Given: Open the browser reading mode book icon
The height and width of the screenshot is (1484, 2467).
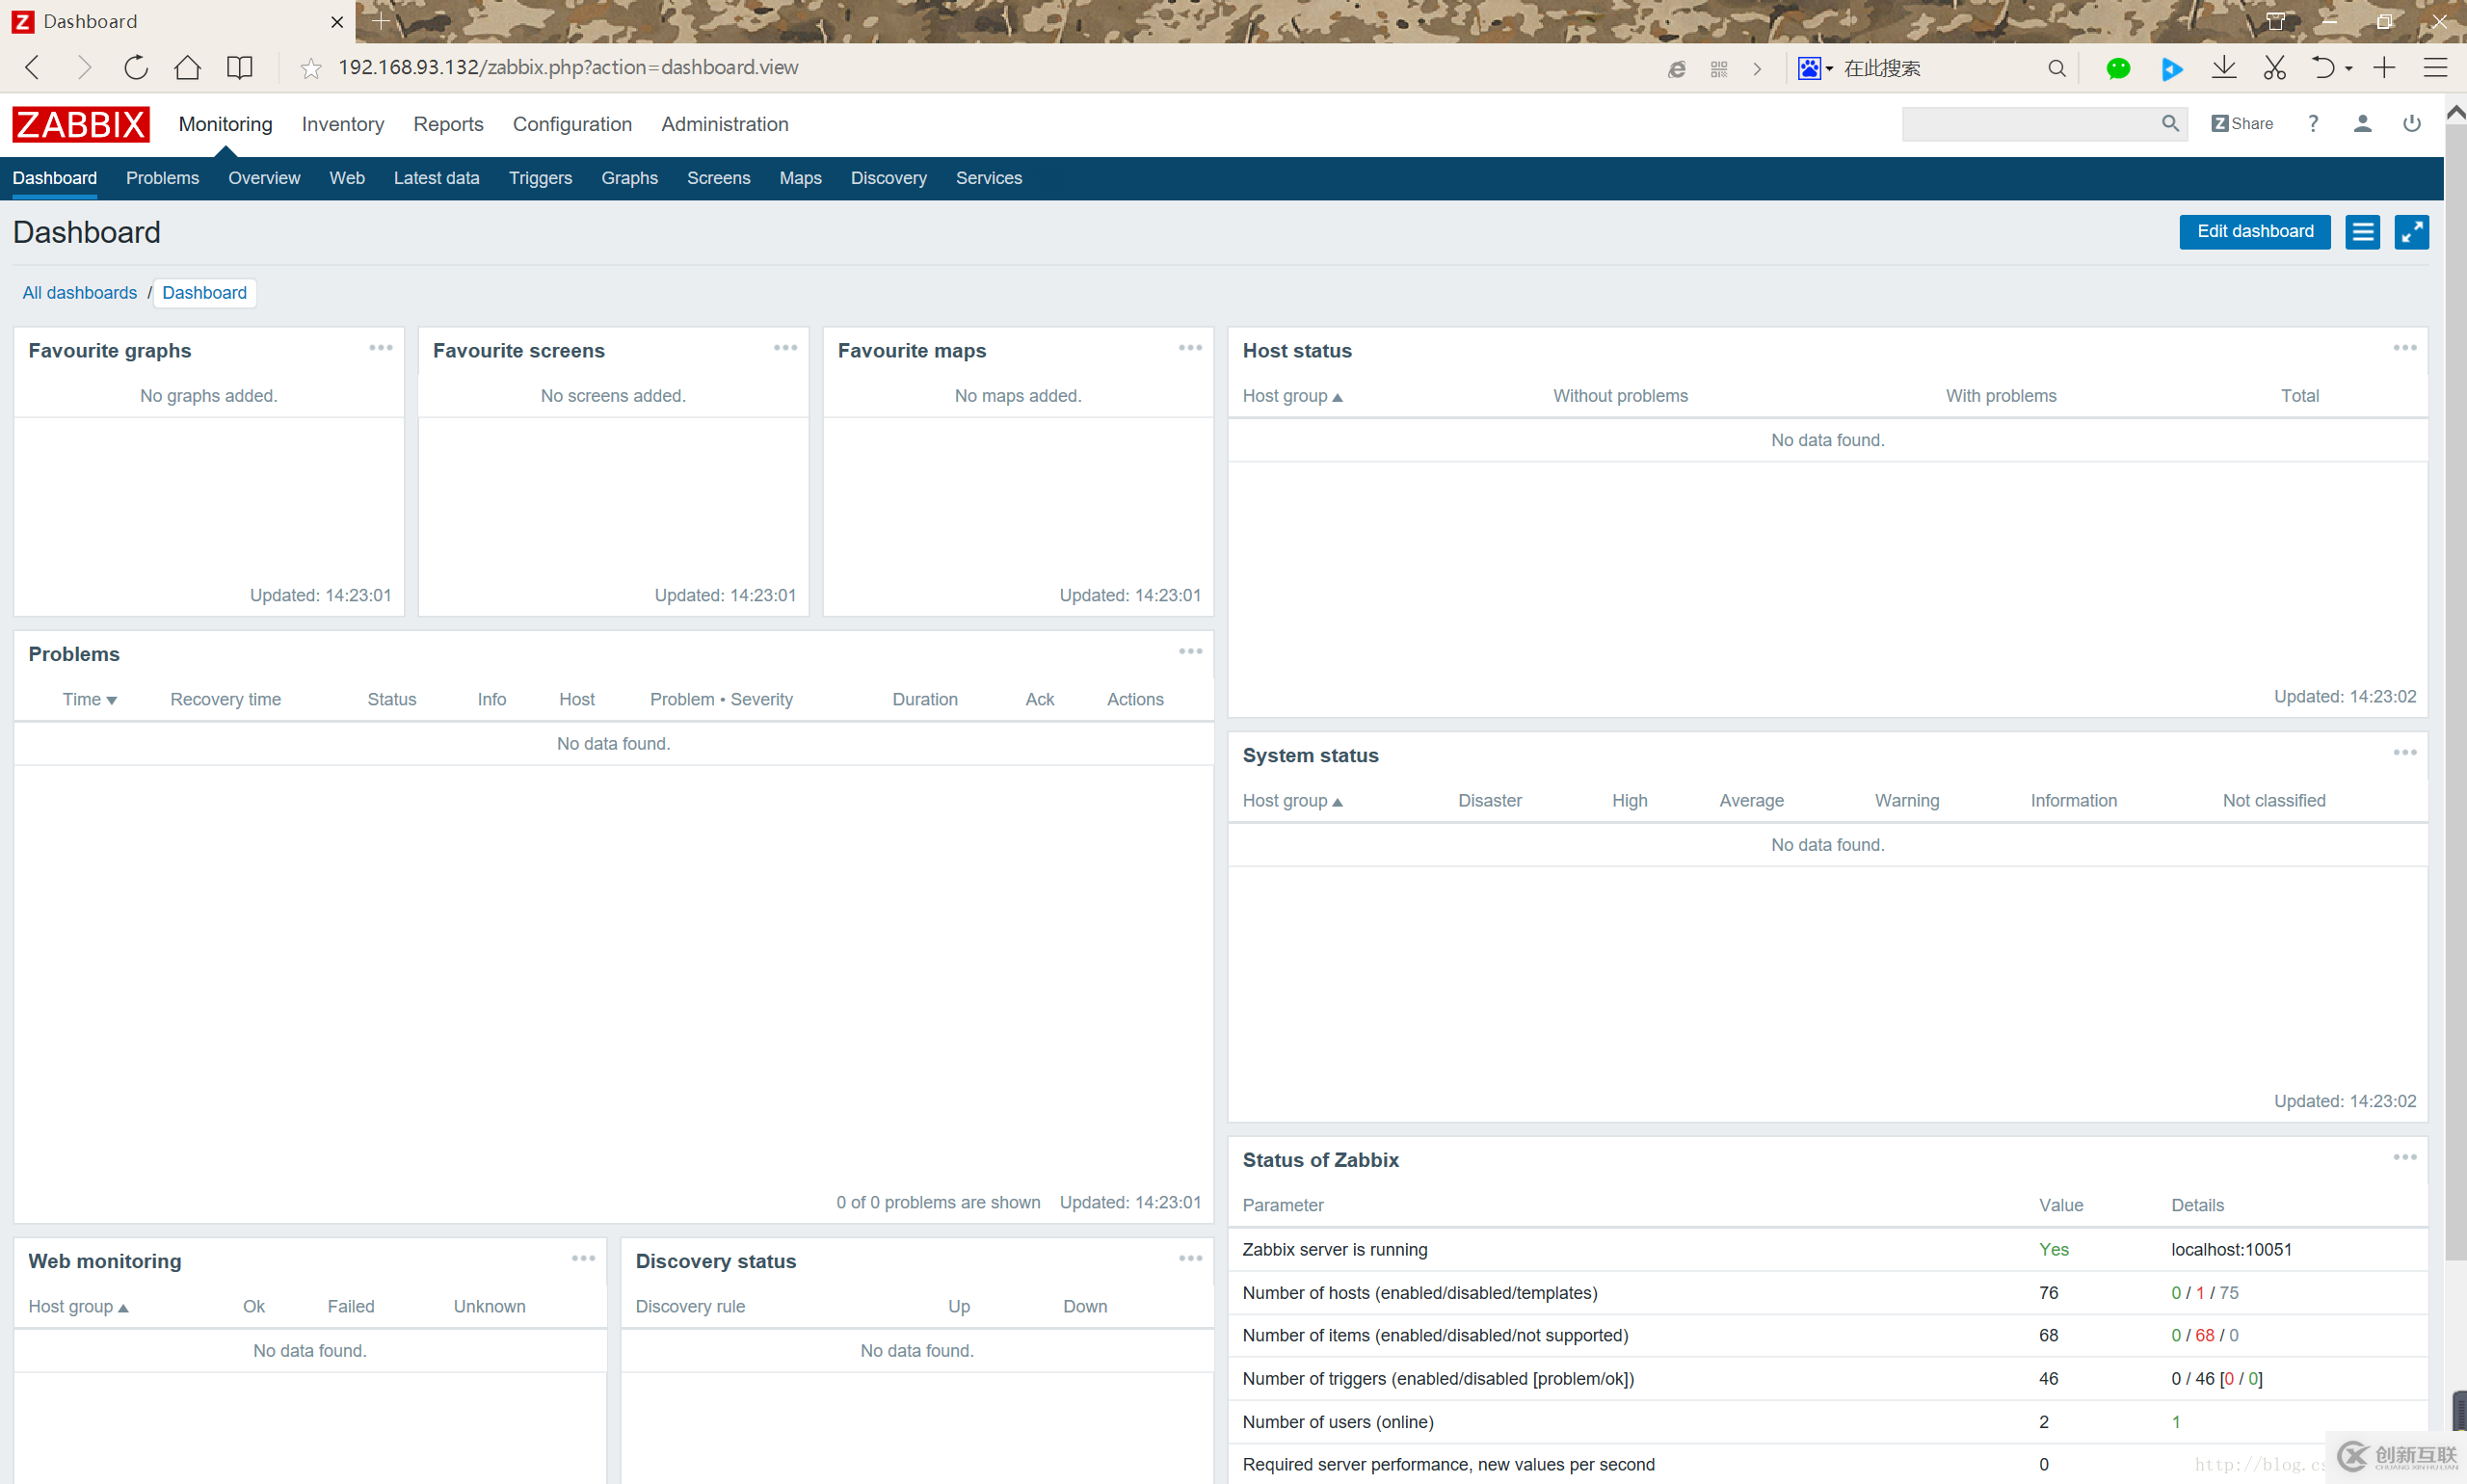Looking at the screenshot, I should (x=239, y=67).
